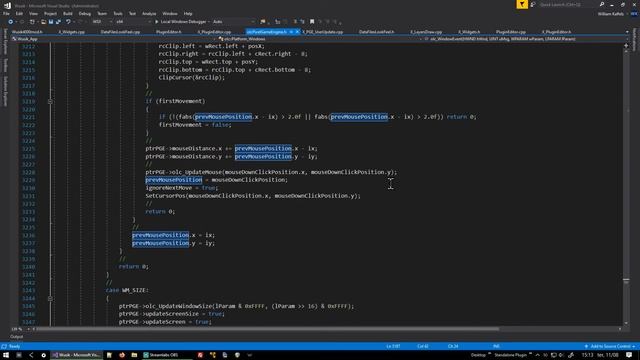Click the feedback icon beside Quick Launch

coord(533,4)
